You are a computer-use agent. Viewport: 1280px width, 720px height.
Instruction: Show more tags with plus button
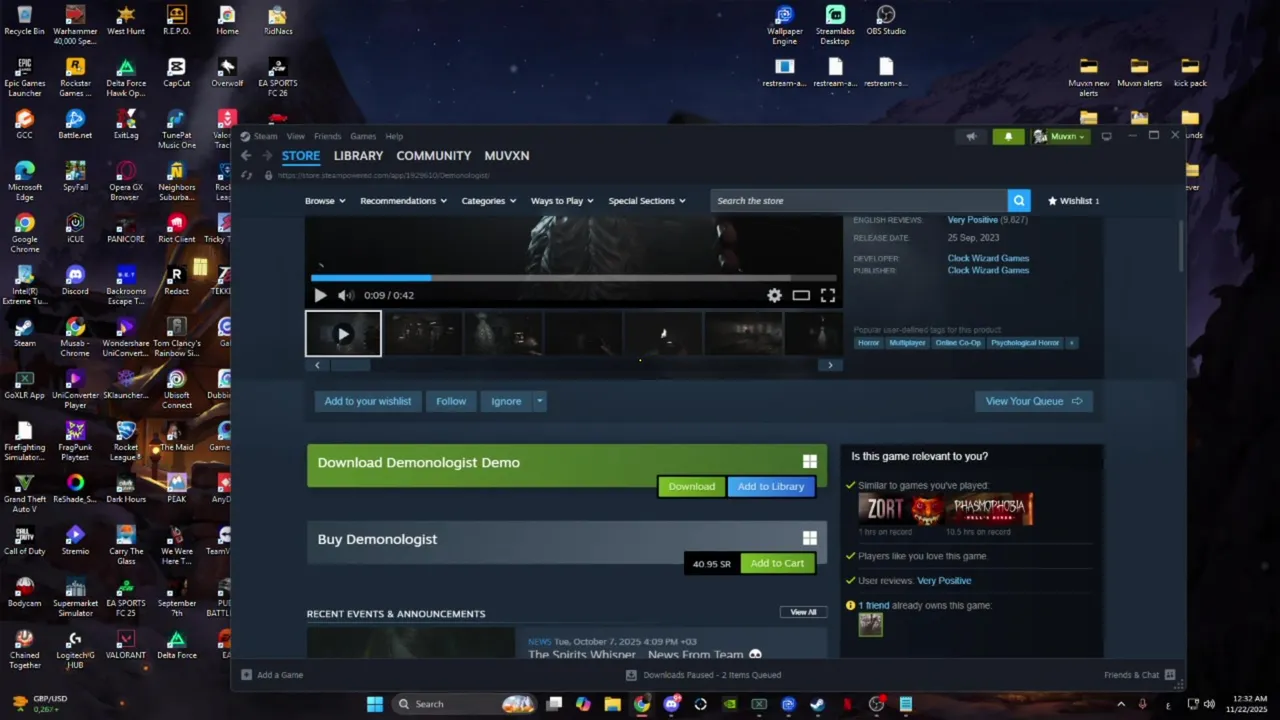coord(1071,343)
